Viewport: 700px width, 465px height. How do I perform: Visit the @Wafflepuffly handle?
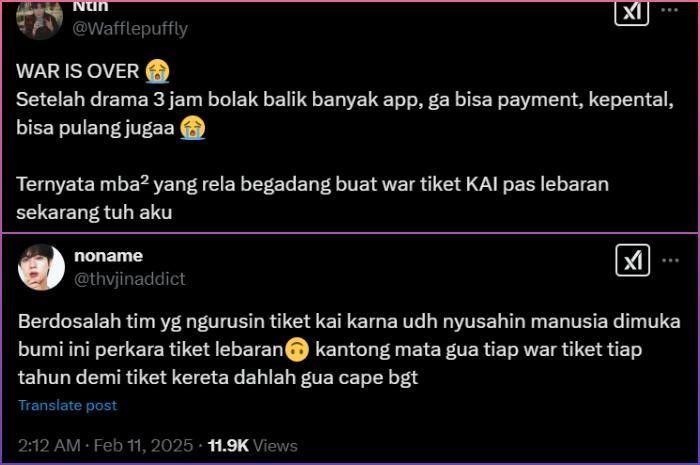tap(130, 29)
